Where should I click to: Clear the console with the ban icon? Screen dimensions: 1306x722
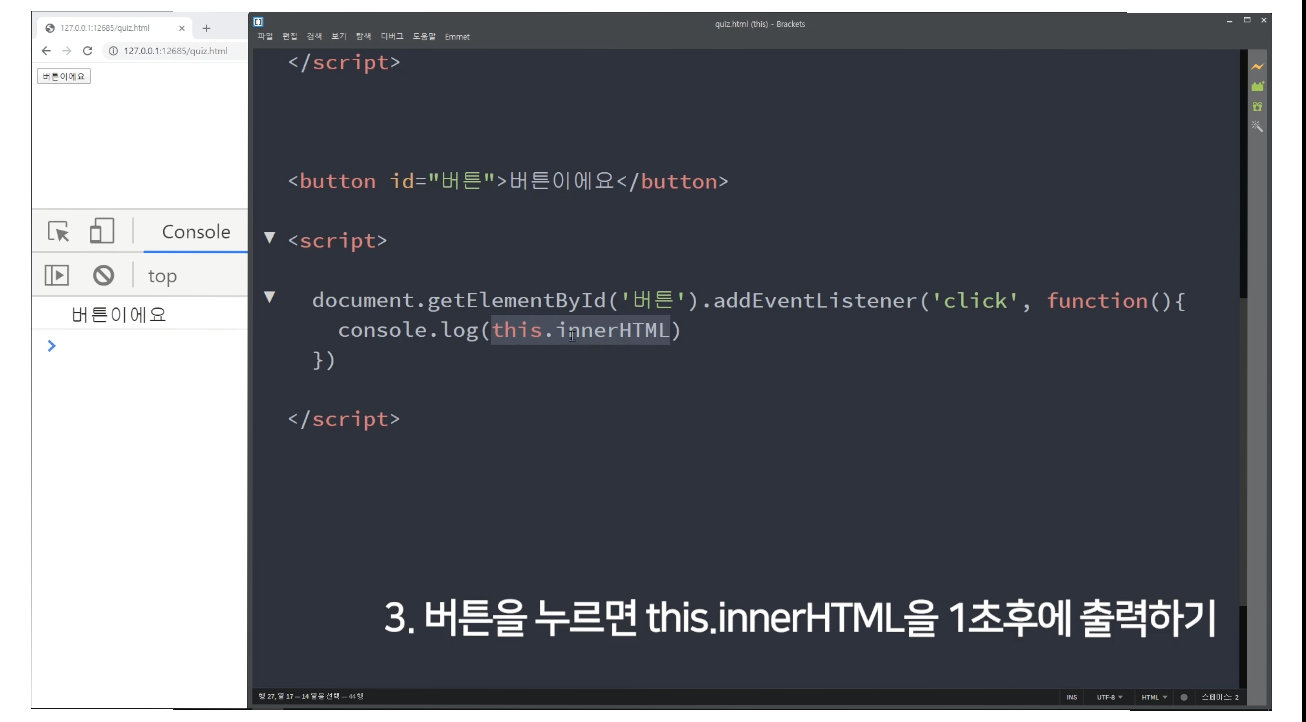pos(104,276)
